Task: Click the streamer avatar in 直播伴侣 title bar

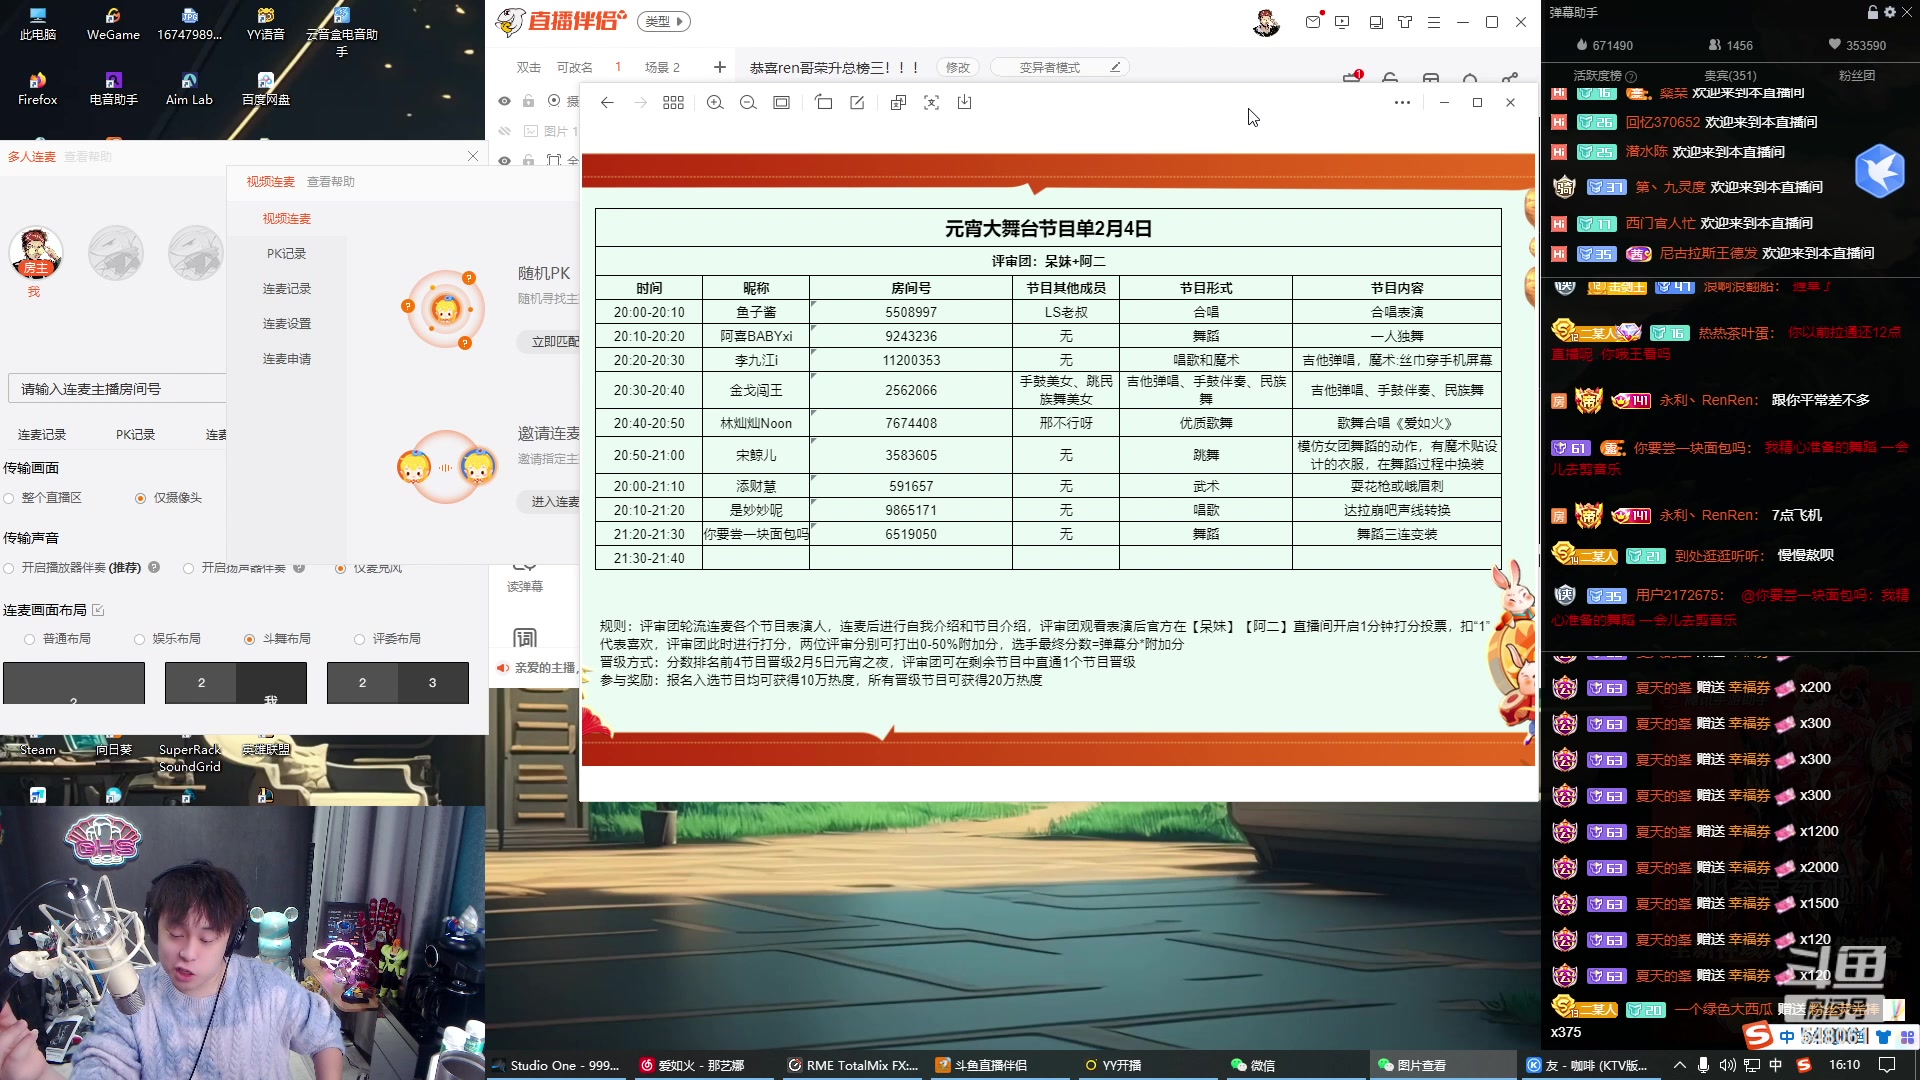Action: coord(1266,22)
